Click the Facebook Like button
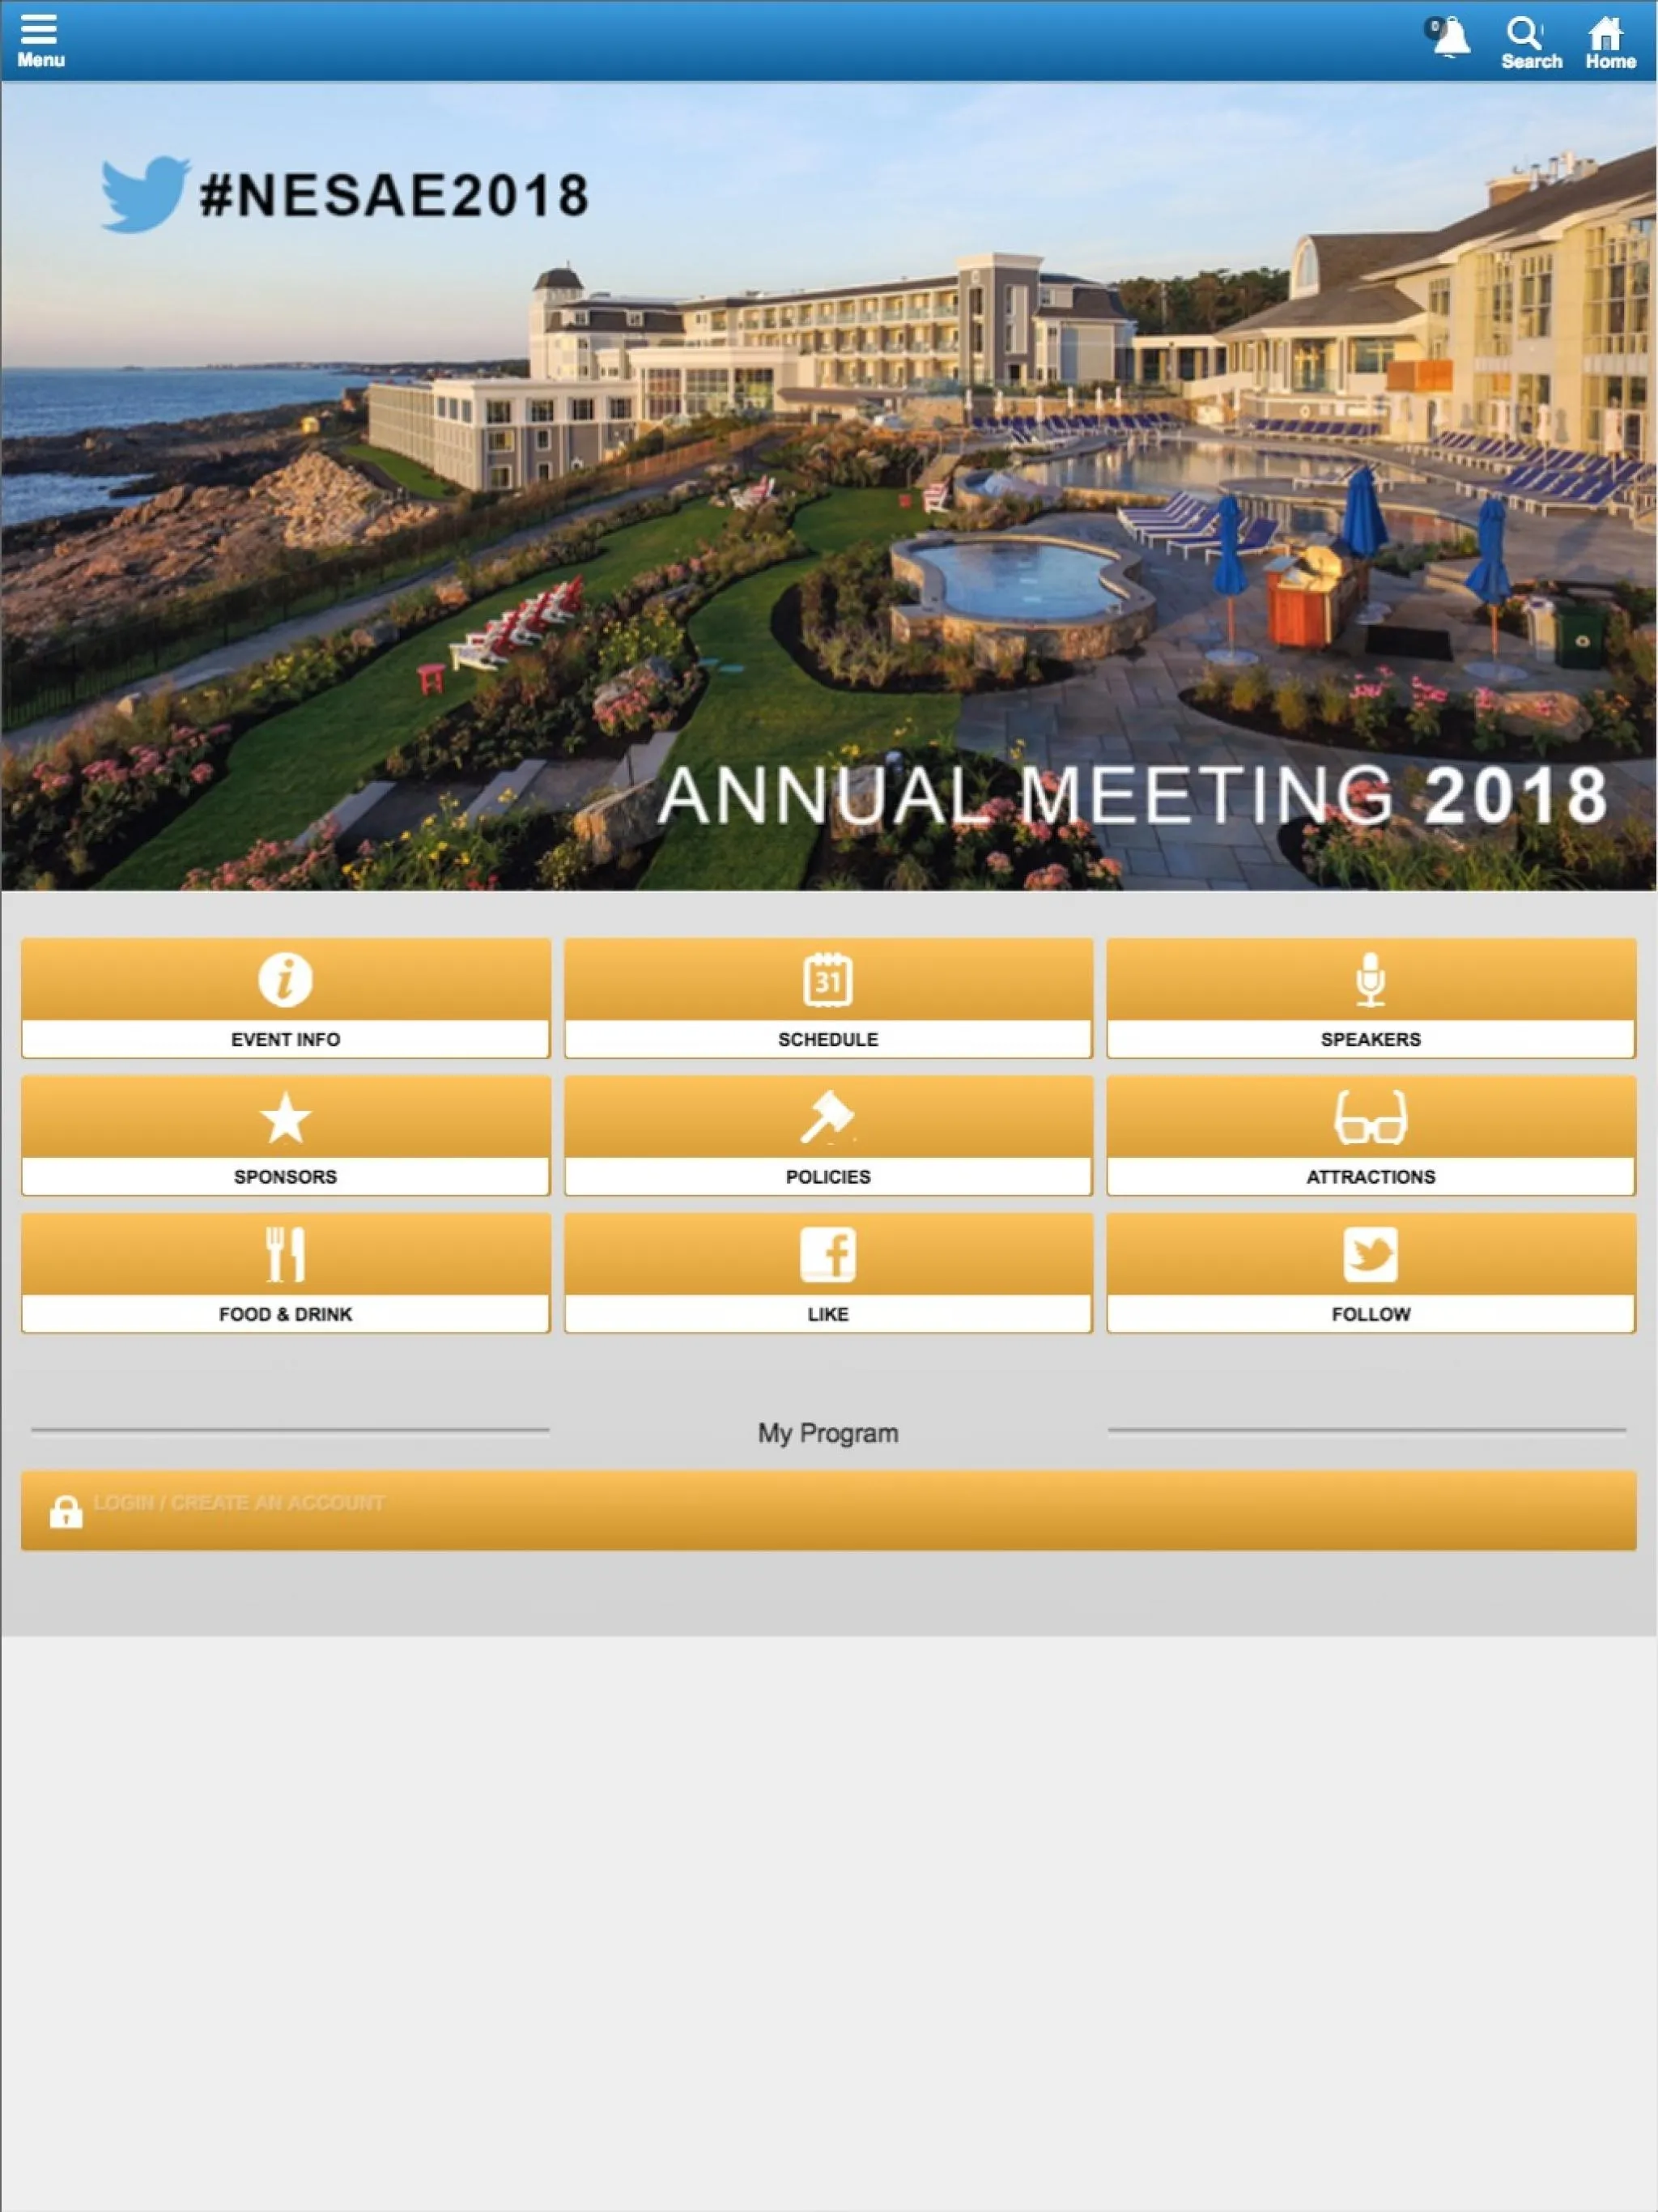1658x2212 pixels. [x=827, y=1271]
